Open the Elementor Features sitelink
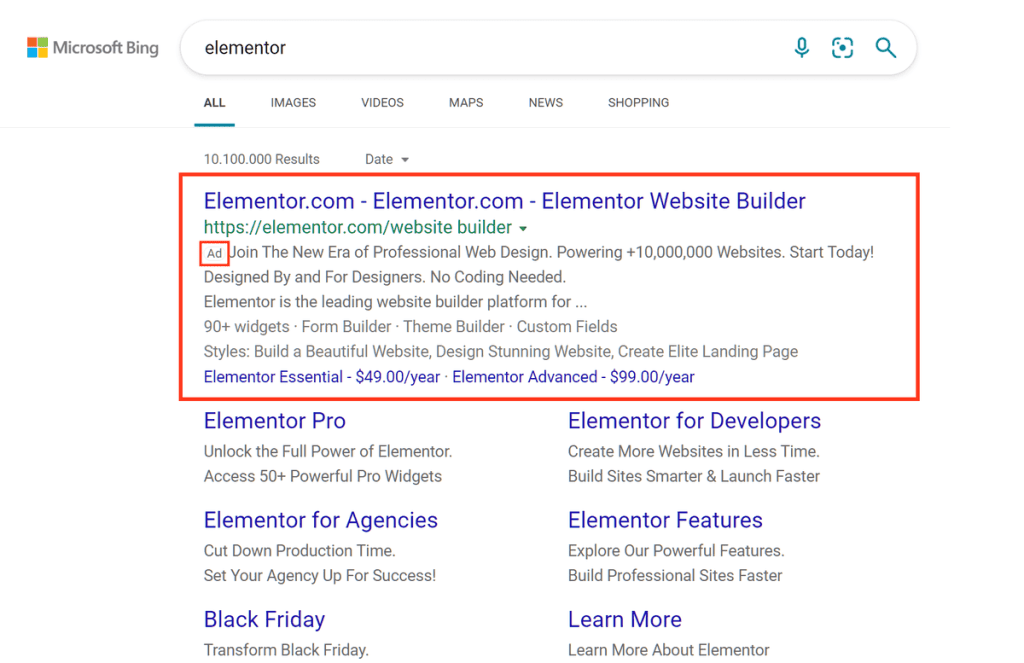Image resolution: width=1024 pixels, height=663 pixels. (665, 520)
